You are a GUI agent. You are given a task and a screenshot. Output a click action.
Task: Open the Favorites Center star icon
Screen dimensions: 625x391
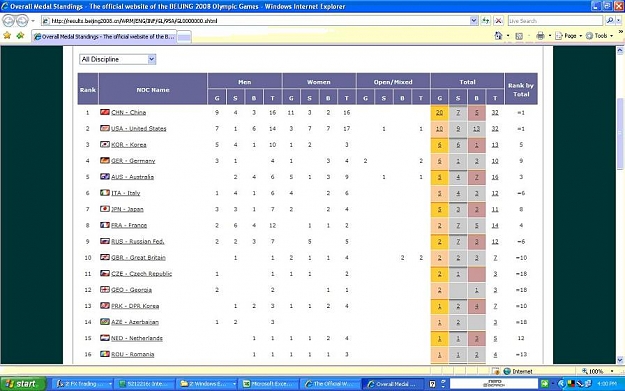[7, 36]
